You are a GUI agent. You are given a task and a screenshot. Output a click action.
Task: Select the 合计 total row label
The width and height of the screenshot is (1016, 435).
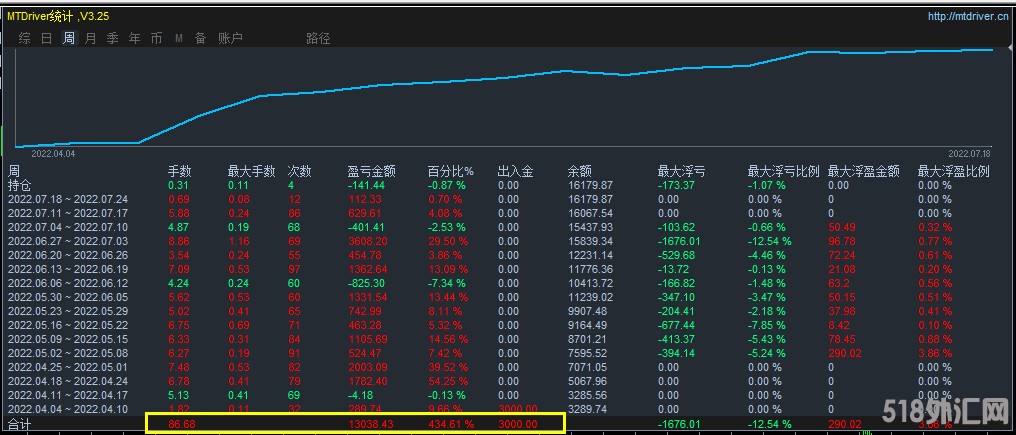pos(19,425)
